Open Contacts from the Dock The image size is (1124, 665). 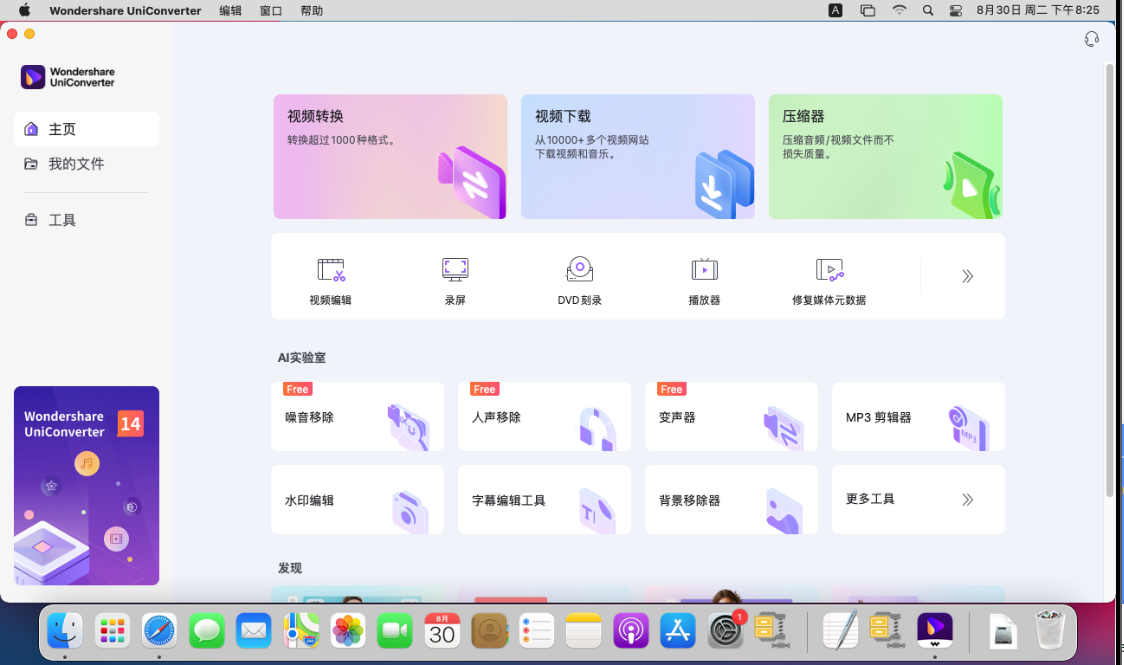[489, 631]
